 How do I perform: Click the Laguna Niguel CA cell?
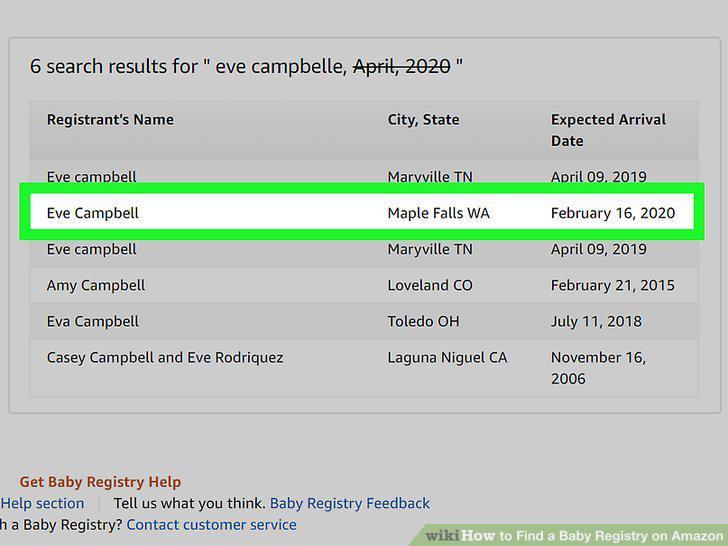click(x=447, y=358)
